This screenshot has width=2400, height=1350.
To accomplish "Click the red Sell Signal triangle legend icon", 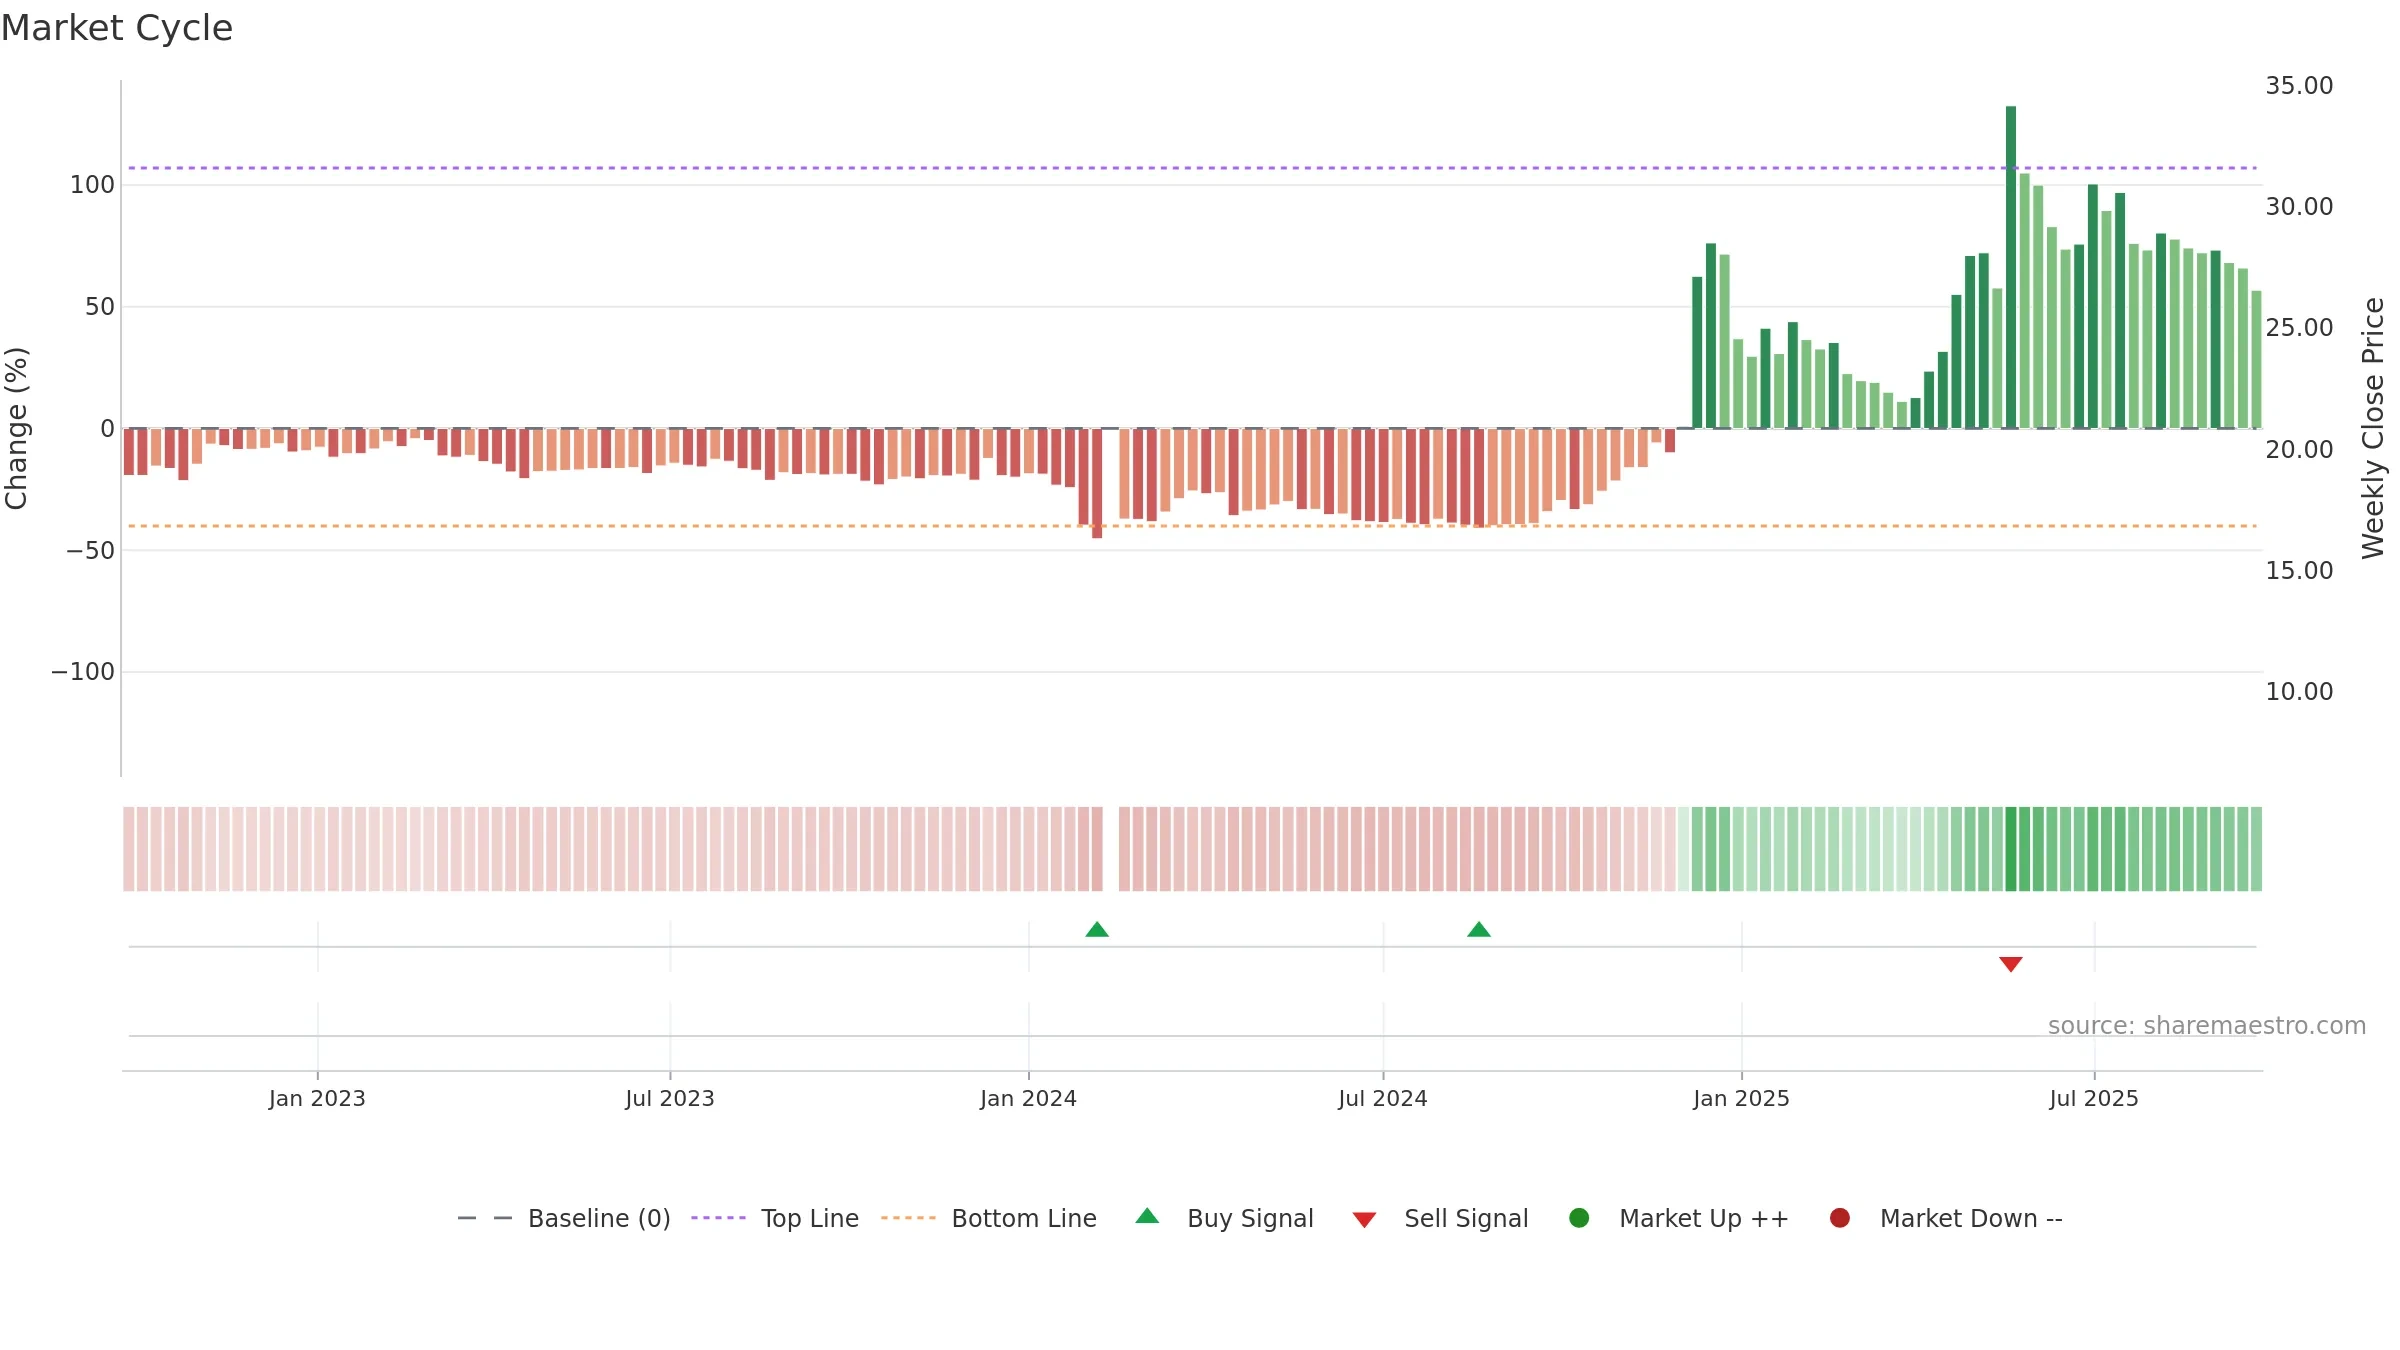I will pos(1364,1220).
